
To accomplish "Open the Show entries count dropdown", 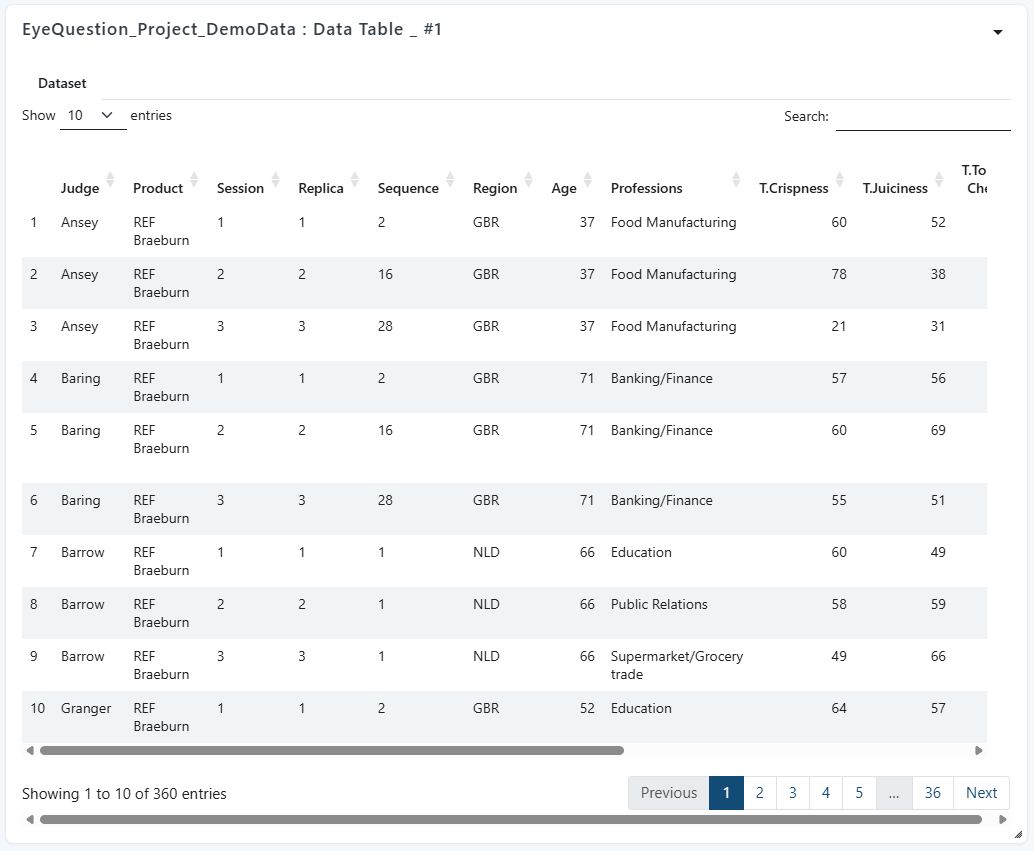I will coord(93,116).
